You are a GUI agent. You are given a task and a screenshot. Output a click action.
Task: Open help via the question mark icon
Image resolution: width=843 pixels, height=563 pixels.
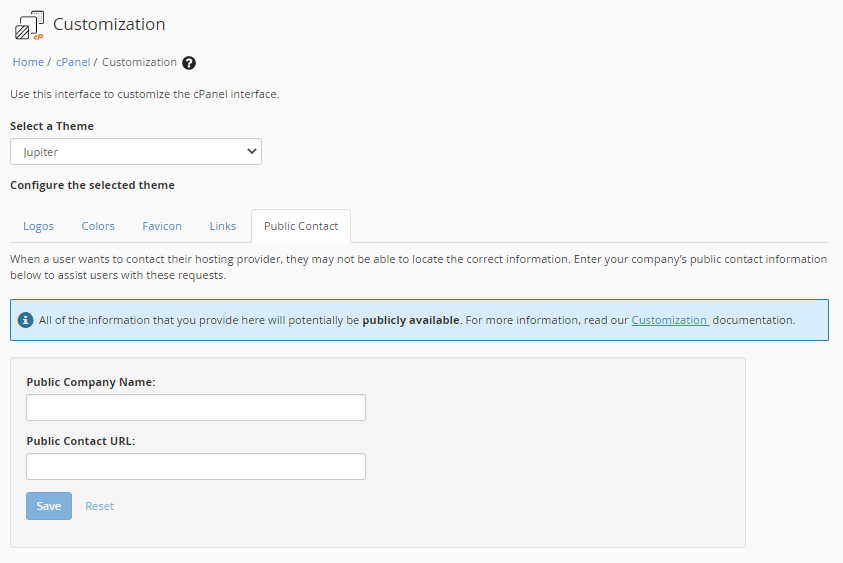189,62
